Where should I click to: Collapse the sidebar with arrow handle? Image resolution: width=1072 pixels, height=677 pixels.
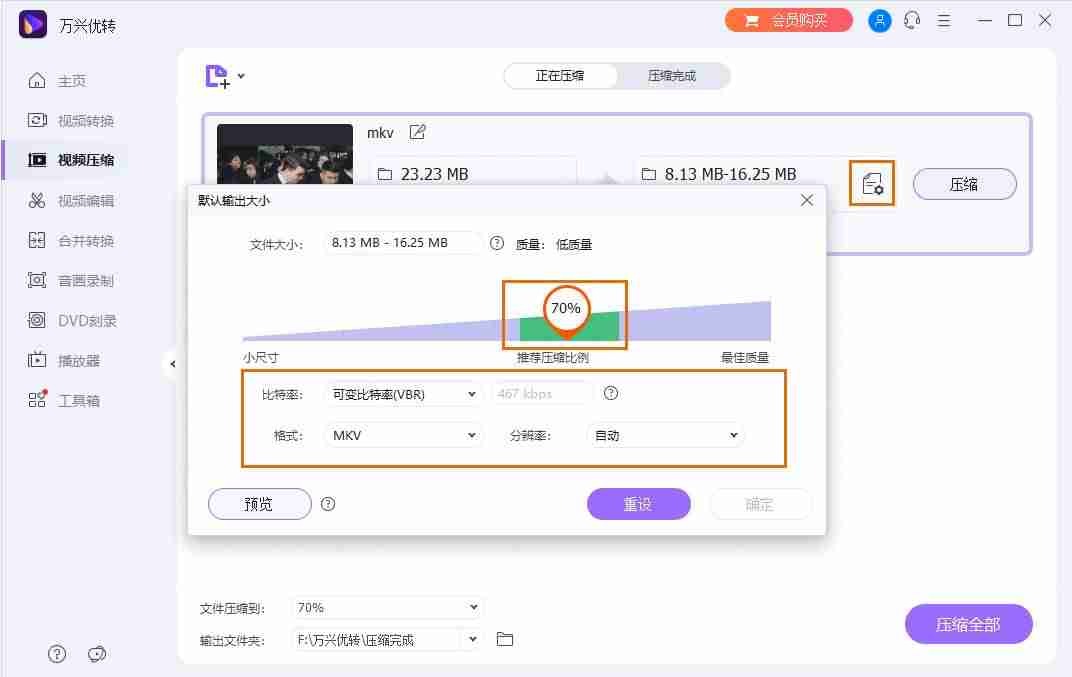[173, 364]
